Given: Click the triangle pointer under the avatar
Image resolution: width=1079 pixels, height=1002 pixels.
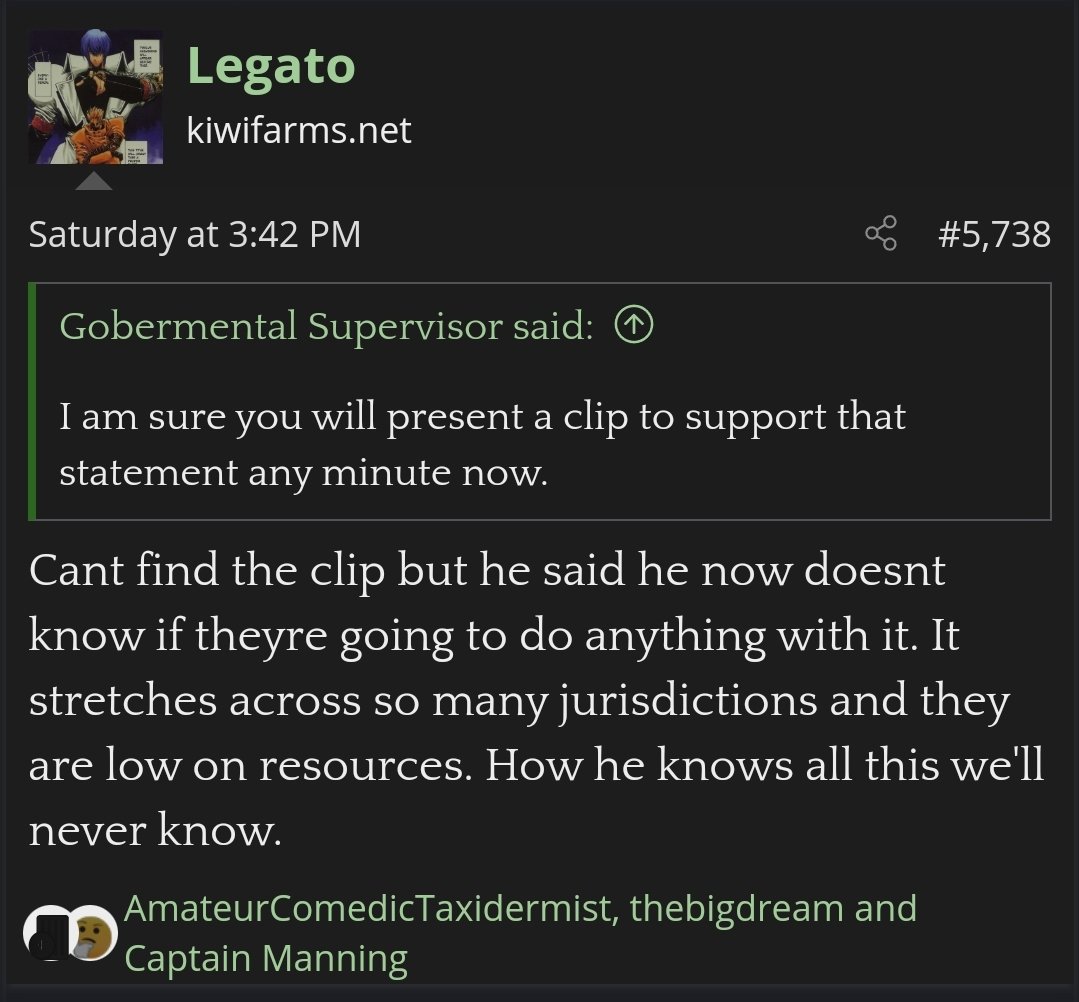Looking at the screenshot, I should tap(94, 180).
